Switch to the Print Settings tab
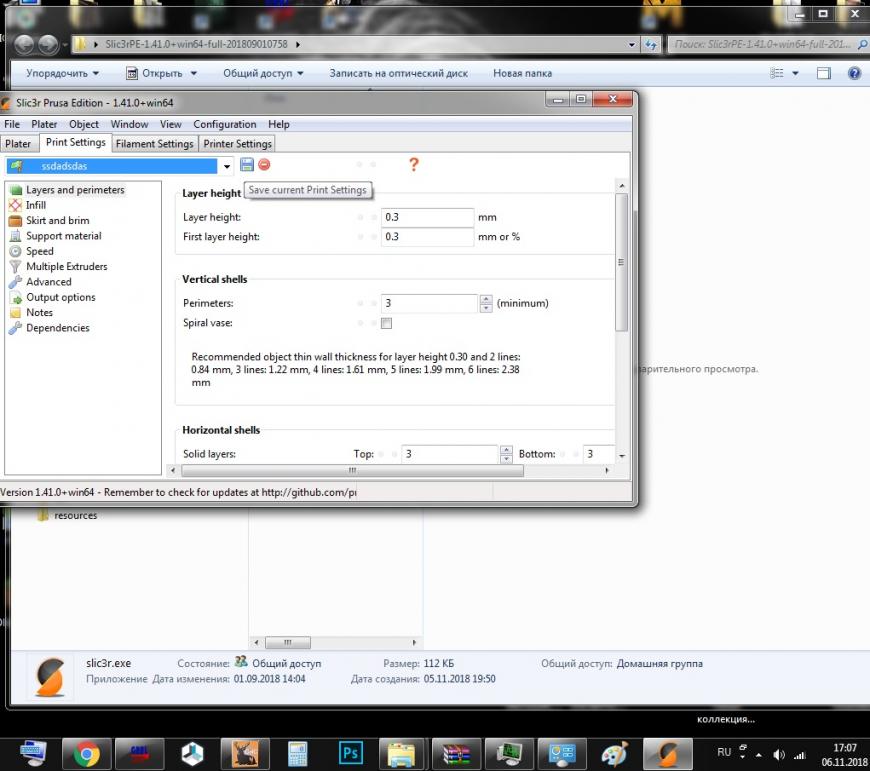The height and width of the screenshot is (771, 870). [x=75, y=143]
